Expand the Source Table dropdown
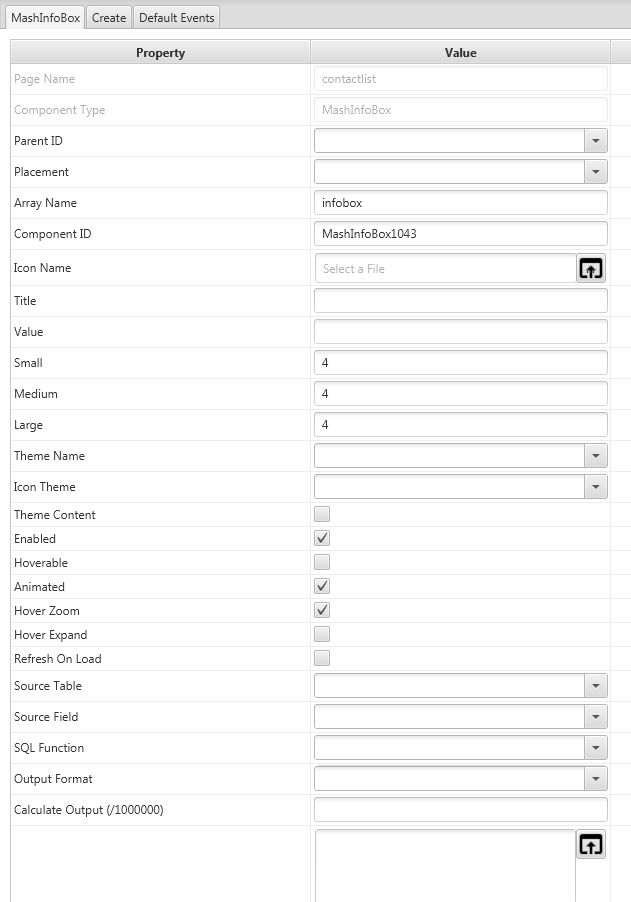The width and height of the screenshot is (631, 902). (596, 686)
